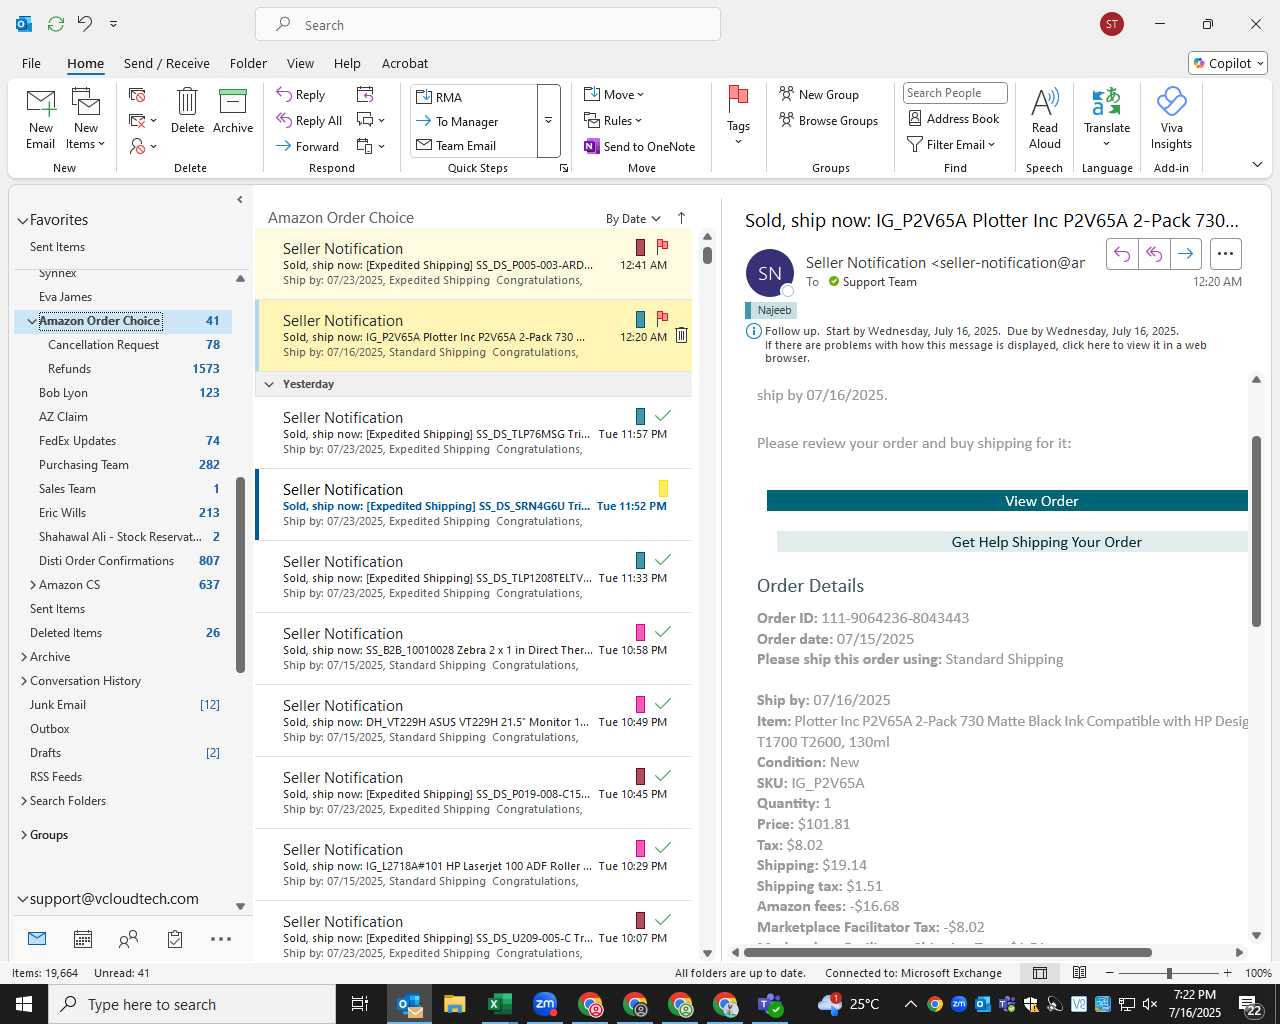The width and height of the screenshot is (1280, 1024).
Task: Select the yellow category on Tue 11:52 PM message
Action: [663, 488]
